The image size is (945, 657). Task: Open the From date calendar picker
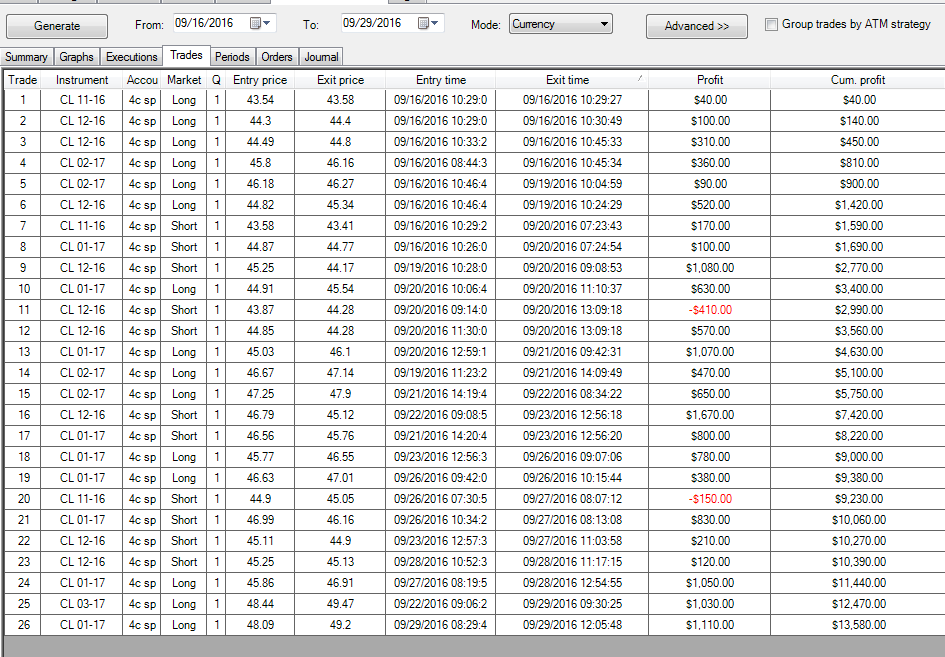point(261,24)
